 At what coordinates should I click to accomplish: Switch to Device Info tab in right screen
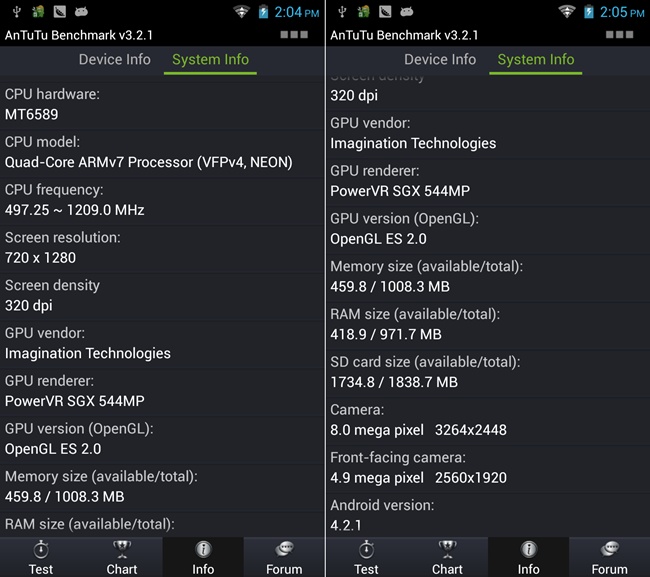[x=440, y=60]
